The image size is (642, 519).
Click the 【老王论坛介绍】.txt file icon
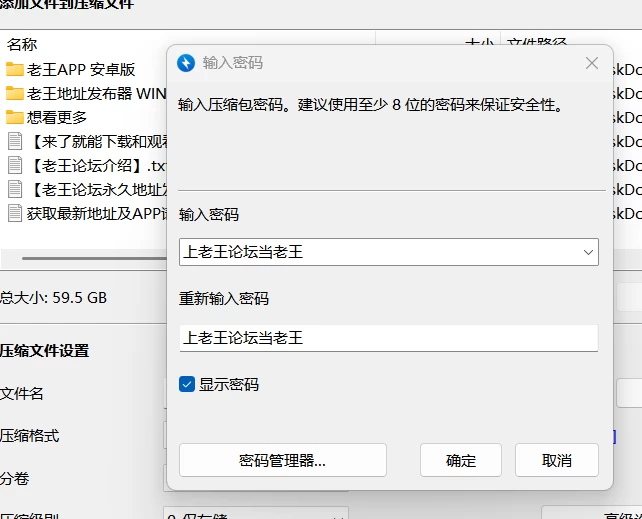tap(15, 165)
